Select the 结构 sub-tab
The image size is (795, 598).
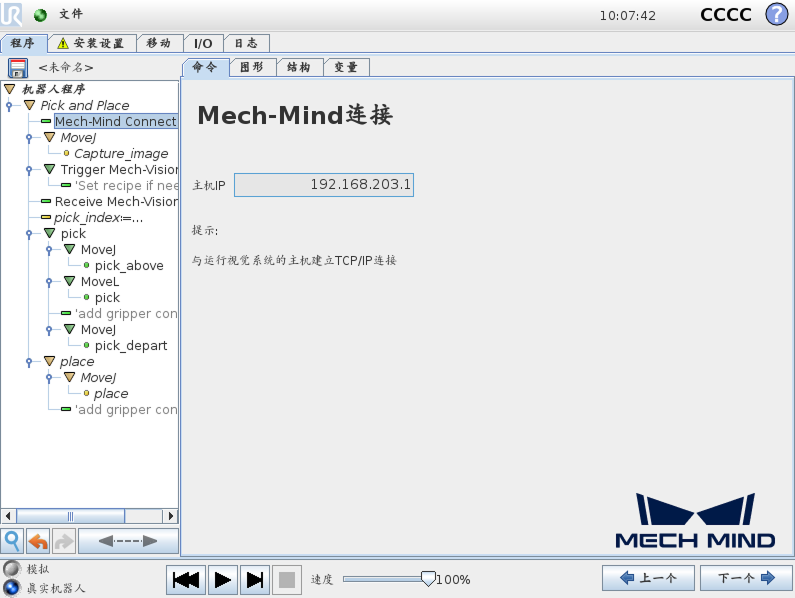pyautogui.click(x=299, y=67)
